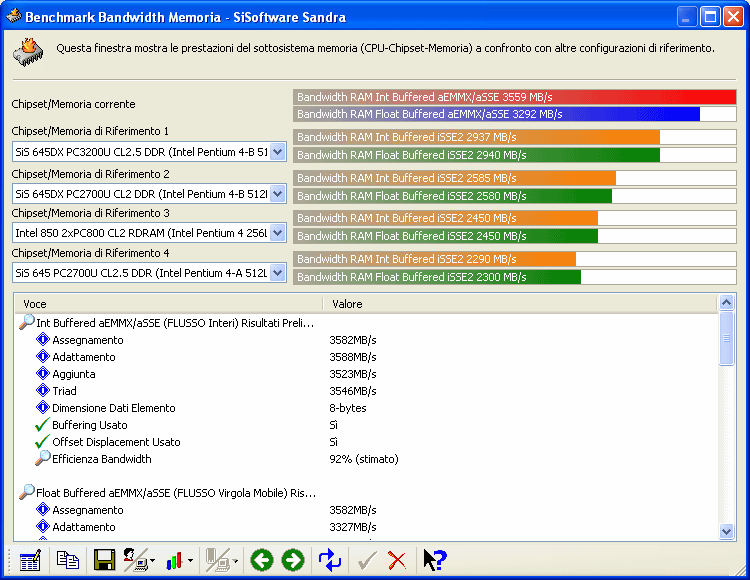Viewport: 750px width, 580px height.
Task: Click green check beside Buffering Usato
Action: point(43,424)
